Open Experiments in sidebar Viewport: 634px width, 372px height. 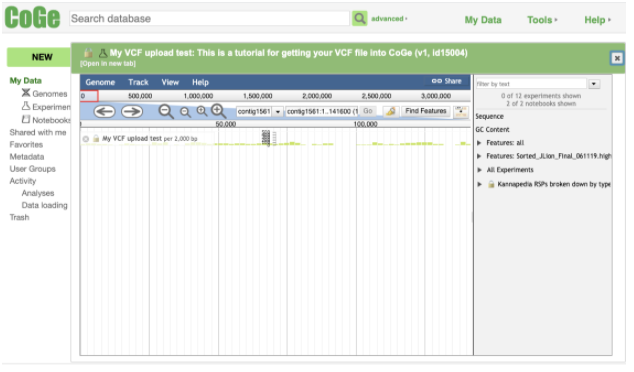coord(51,107)
